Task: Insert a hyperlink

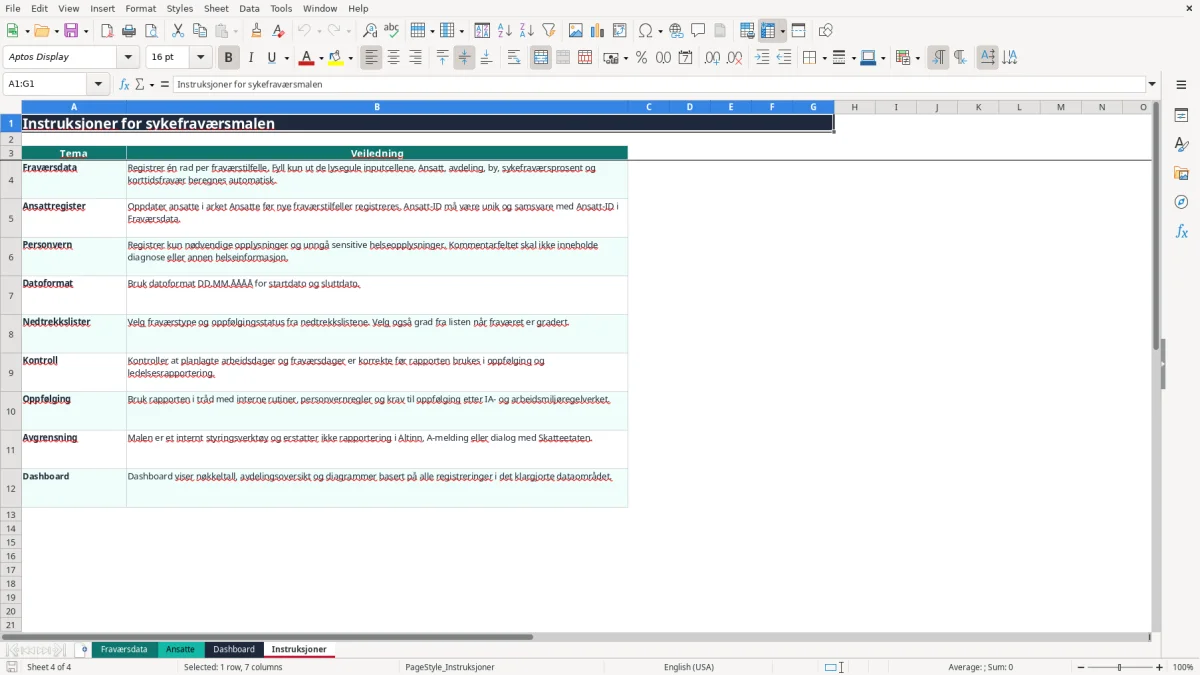Action: click(x=676, y=30)
